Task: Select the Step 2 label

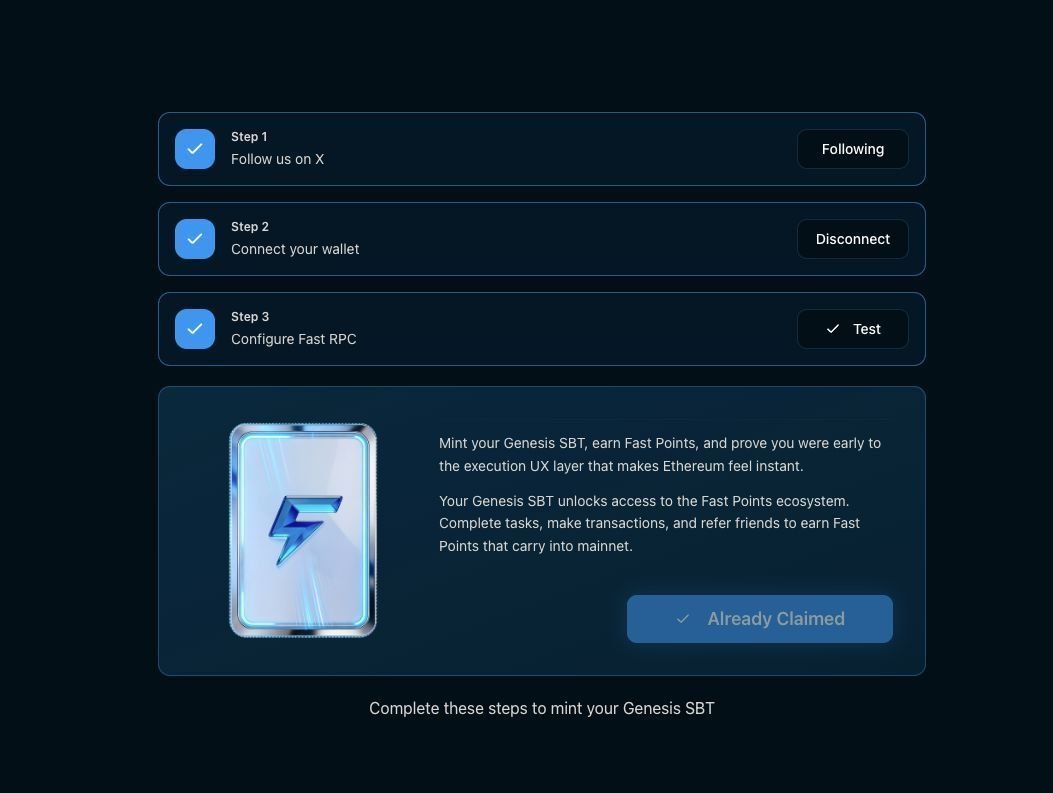Action: (x=250, y=227)
